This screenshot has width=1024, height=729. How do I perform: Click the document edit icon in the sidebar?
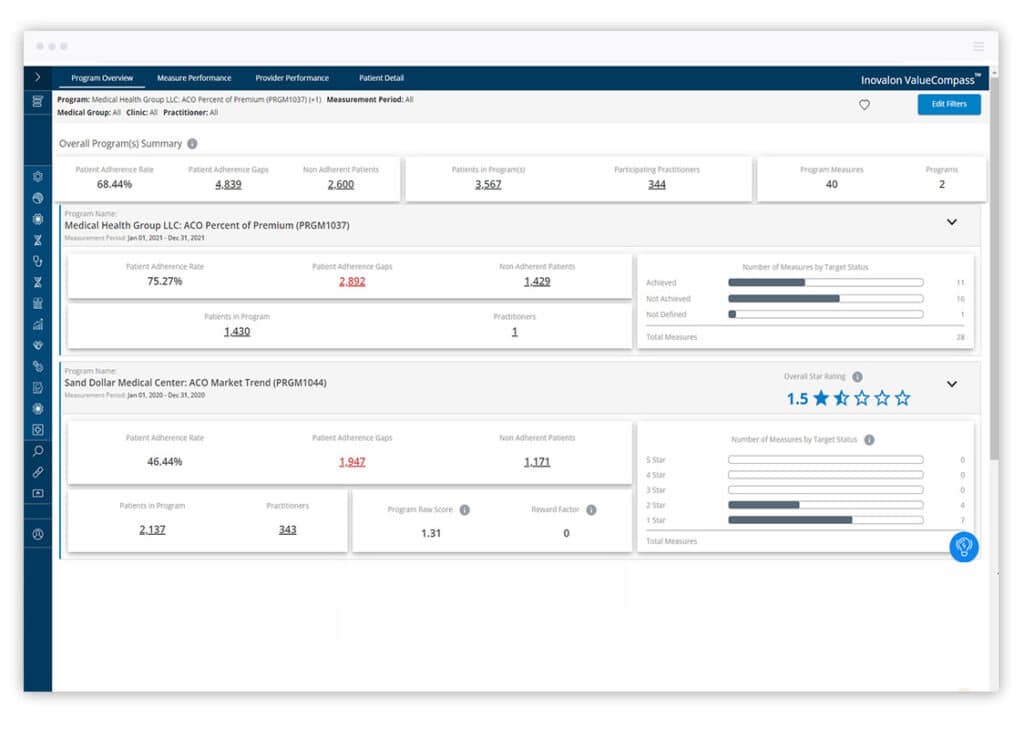point(38,388)
